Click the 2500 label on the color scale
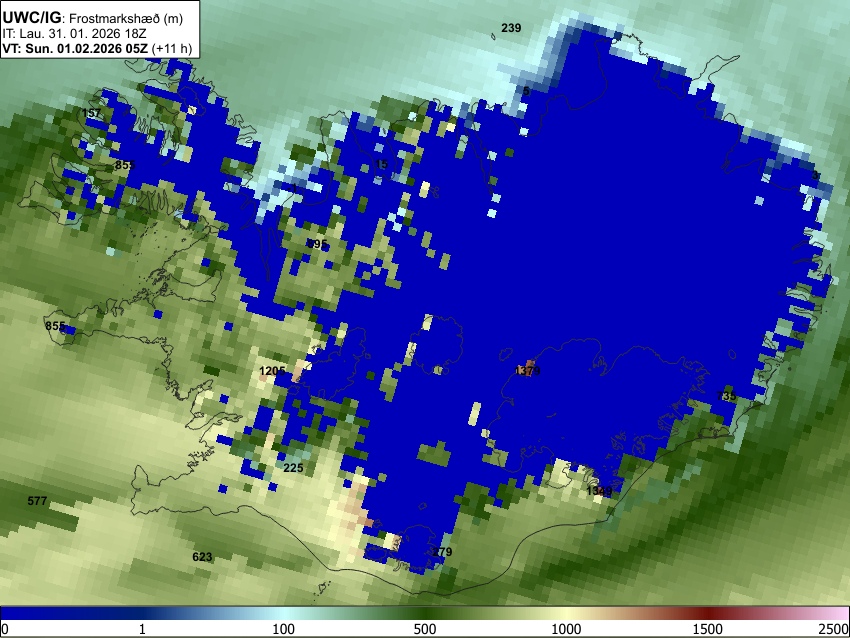Image resolution: width=850 pixels, height=638 pixels. pos(834,629)
